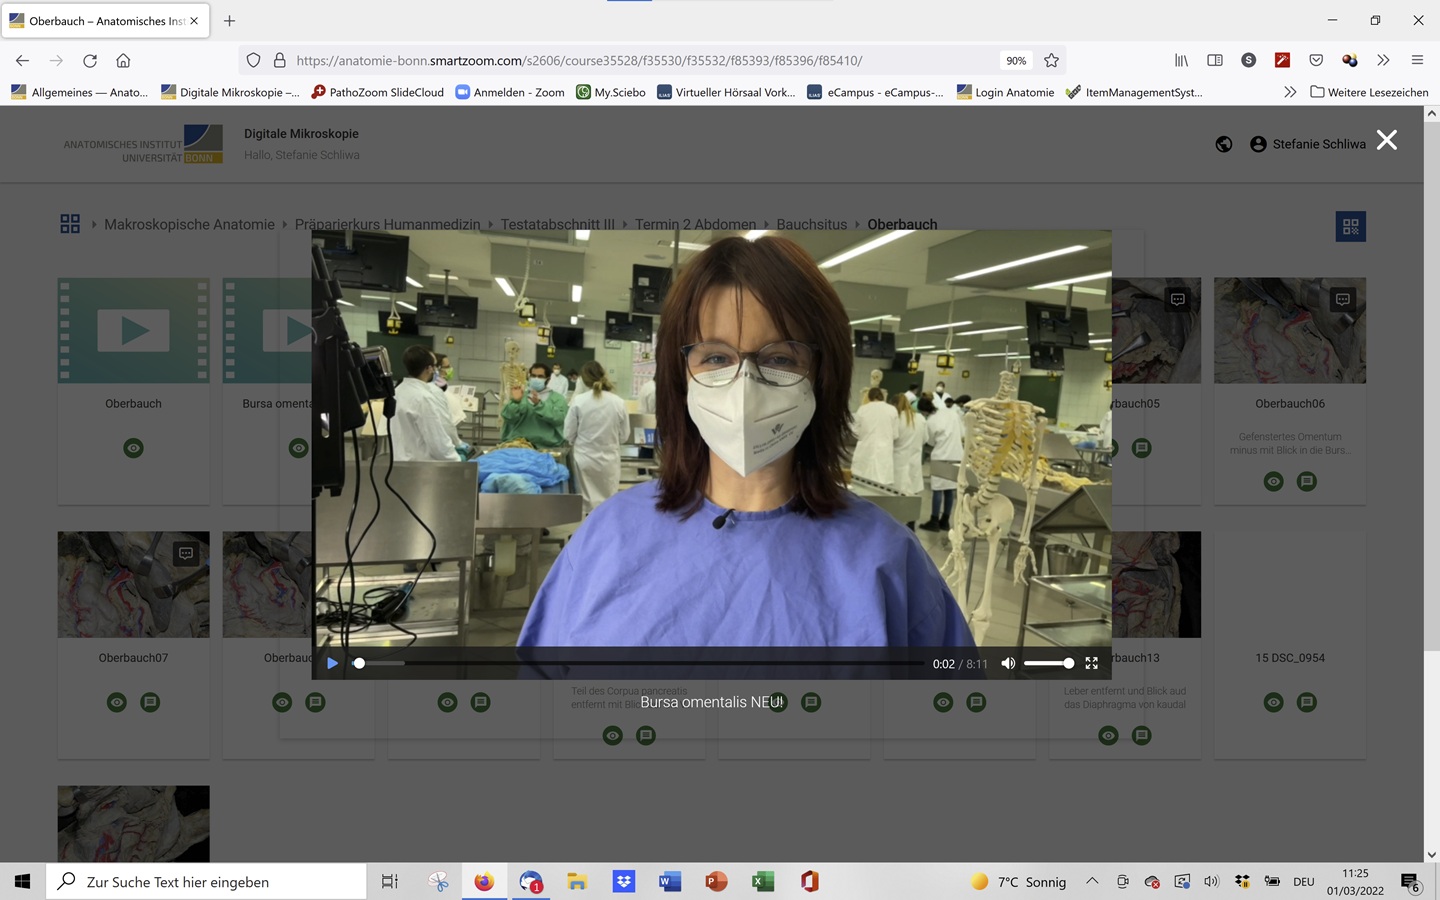Open the PathoZoom SlideCloud bookmark
Viewport: 1440px width, 900px height.
(377, 92)
